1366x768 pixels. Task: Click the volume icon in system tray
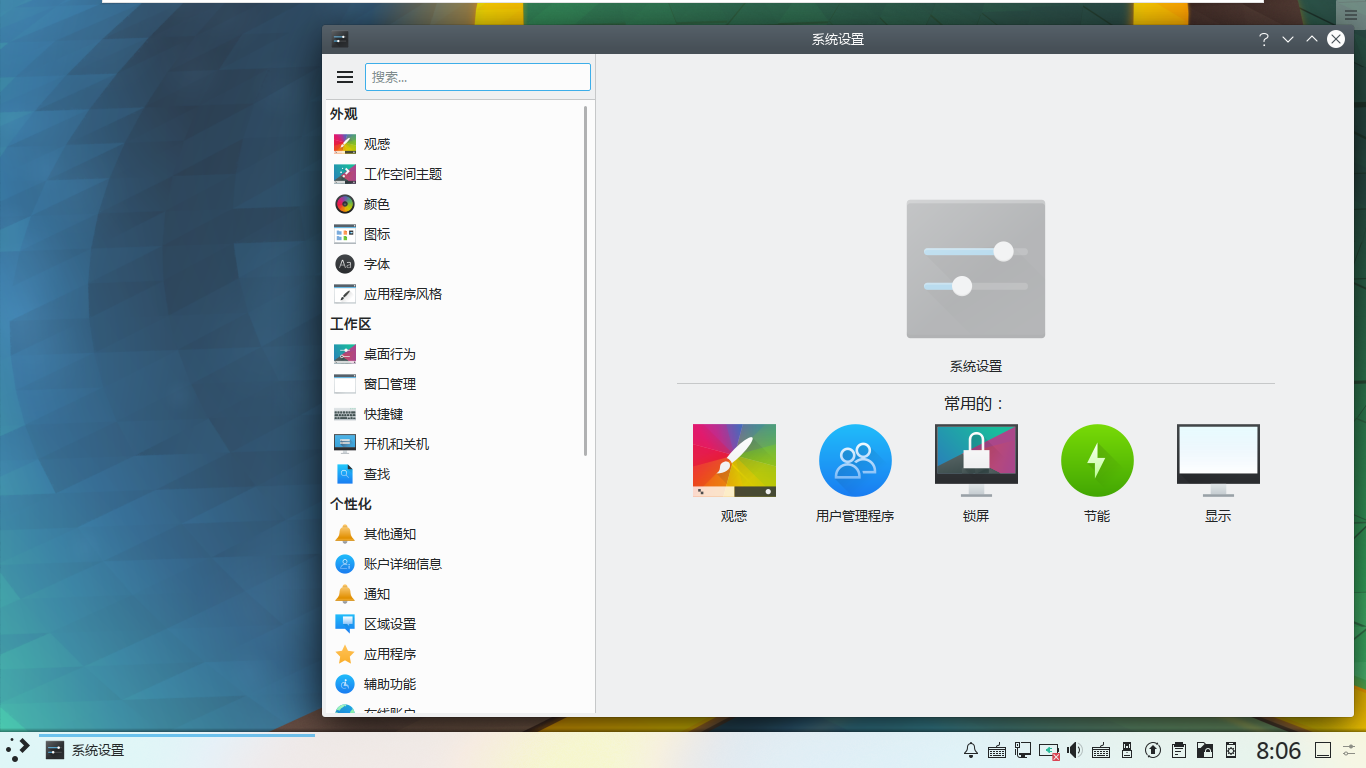1075,750
